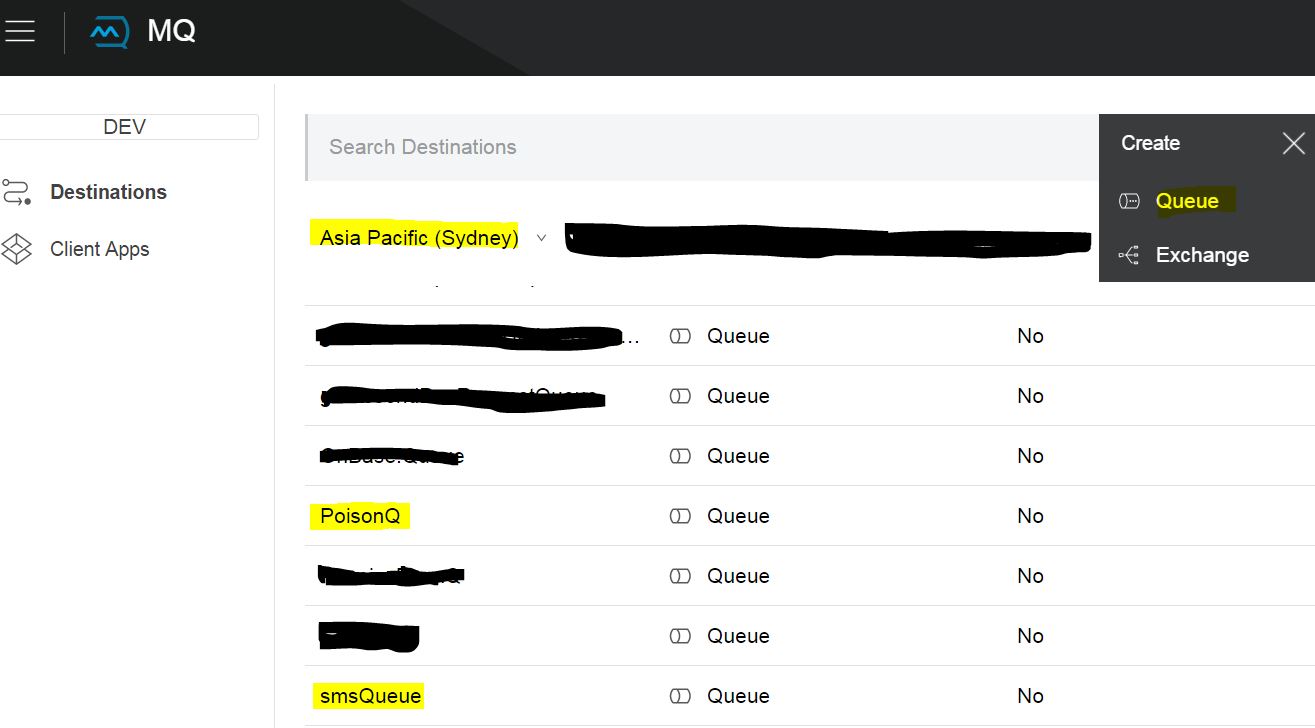This screenshot has height=728, width=1315.
Task: Click the MQ product title
Action: tap(171, 31)
